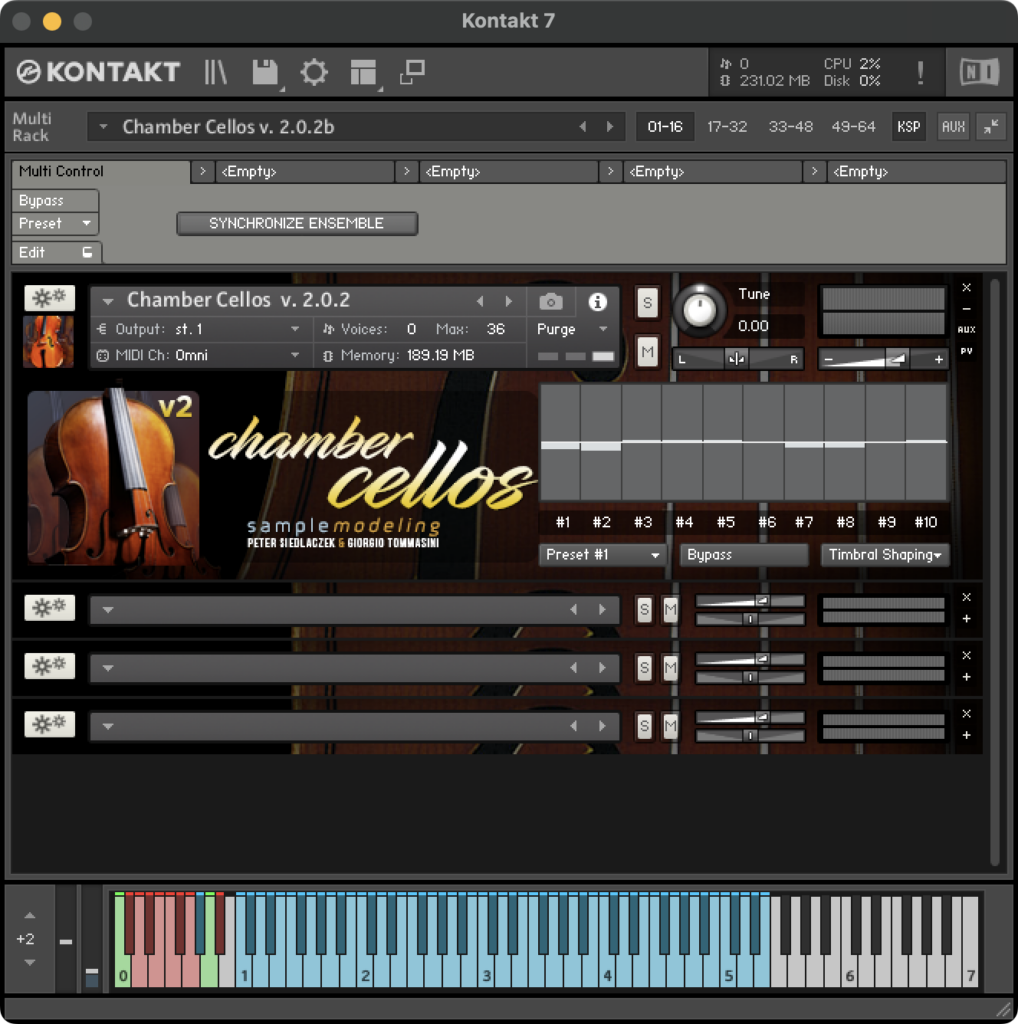This screenshot has height=1024, width=1018.
Task: Open first empty slot instrument dropdown arrow
Action: click(108, 609)
